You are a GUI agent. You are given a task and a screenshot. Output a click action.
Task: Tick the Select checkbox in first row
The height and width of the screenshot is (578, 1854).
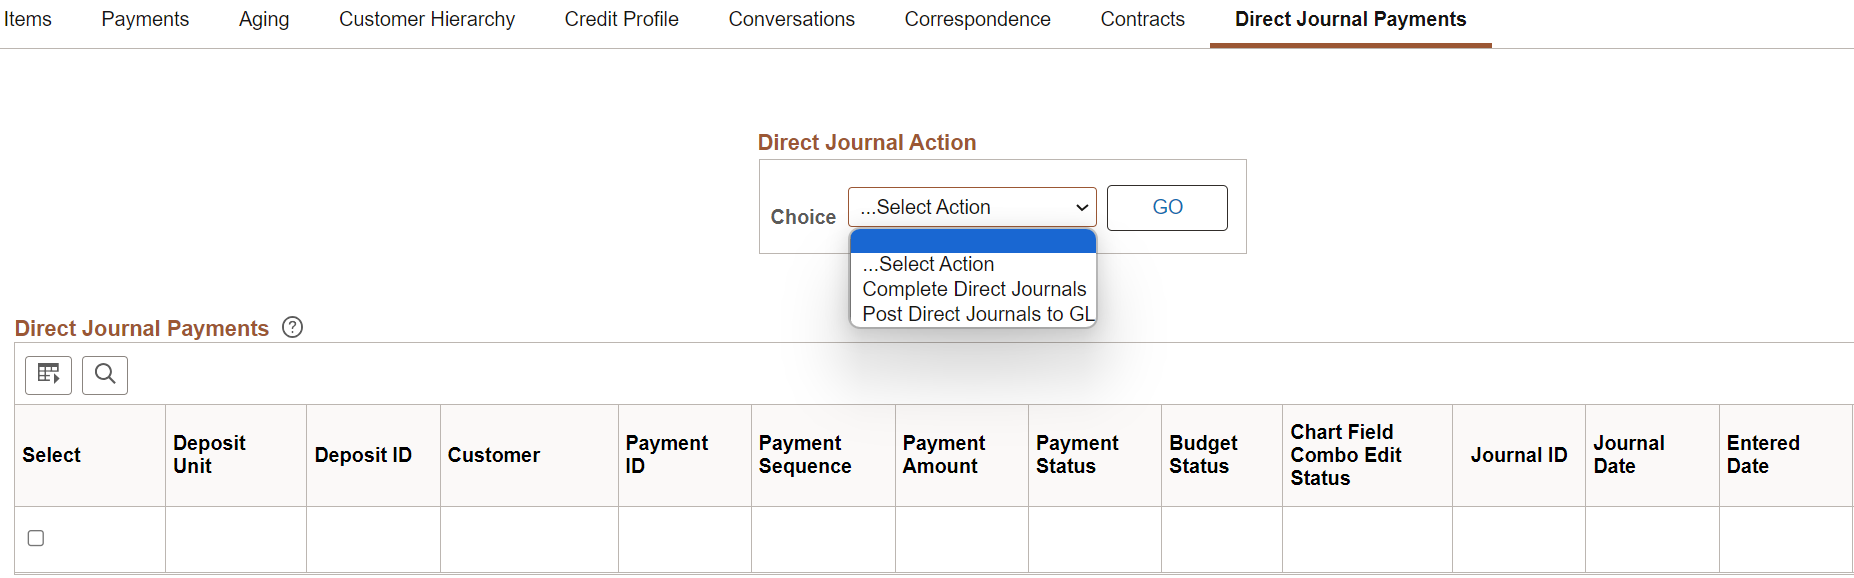click(x=36, y=538)
